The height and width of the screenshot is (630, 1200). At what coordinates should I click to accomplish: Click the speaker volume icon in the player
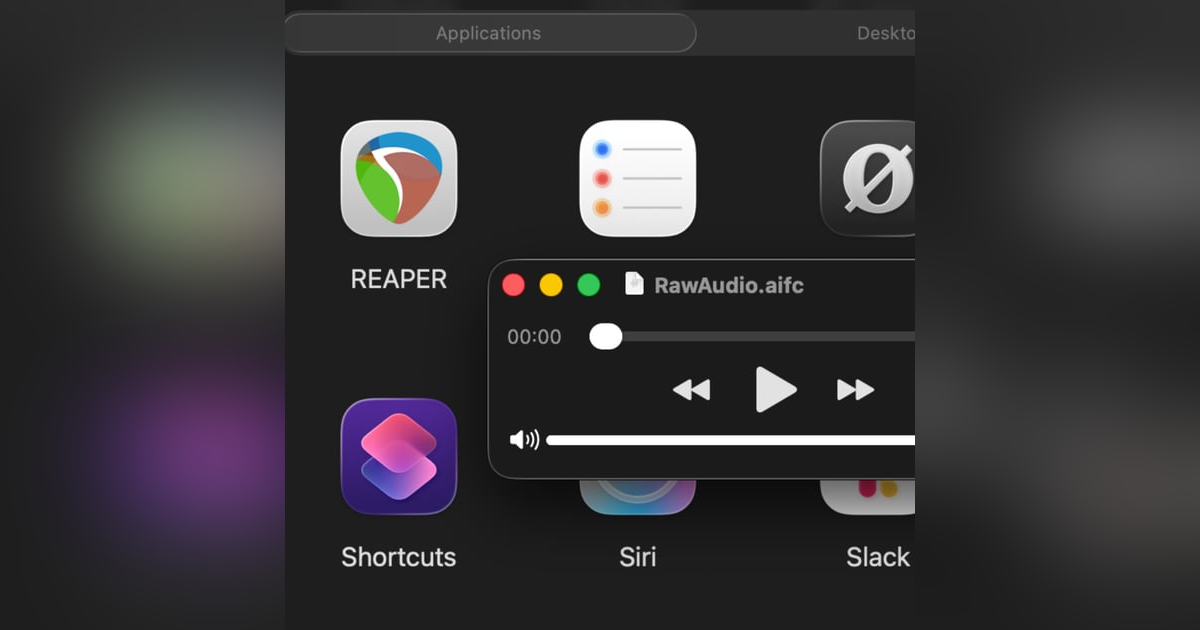pyautogui.click(x=527, y=438)
